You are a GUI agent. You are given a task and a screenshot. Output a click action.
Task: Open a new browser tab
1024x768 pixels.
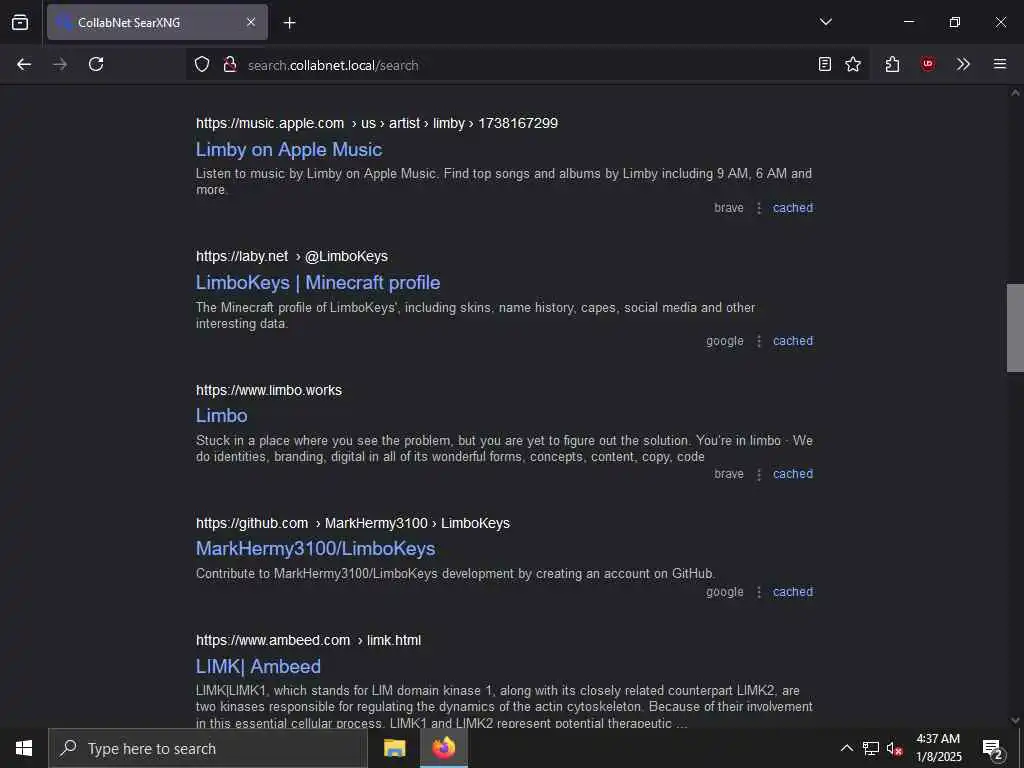[x=289, y=23]
